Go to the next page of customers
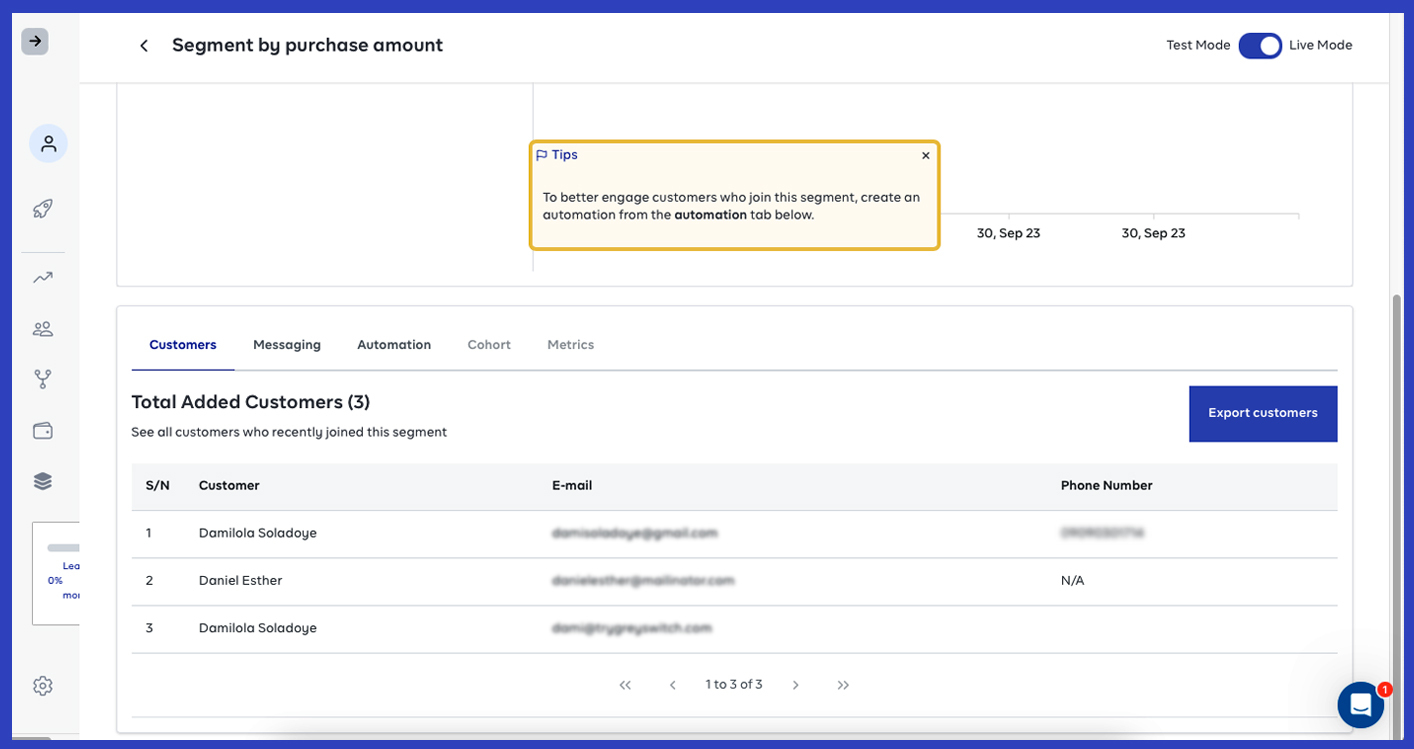The width and height of the screenshot is (1414, 749). pyautogui.click(x=796, y=685)
